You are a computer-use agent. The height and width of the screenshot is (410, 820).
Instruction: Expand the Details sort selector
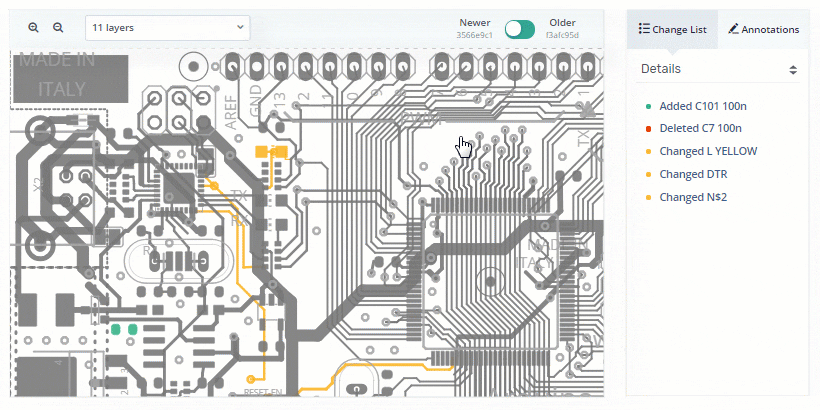point(793,70)
